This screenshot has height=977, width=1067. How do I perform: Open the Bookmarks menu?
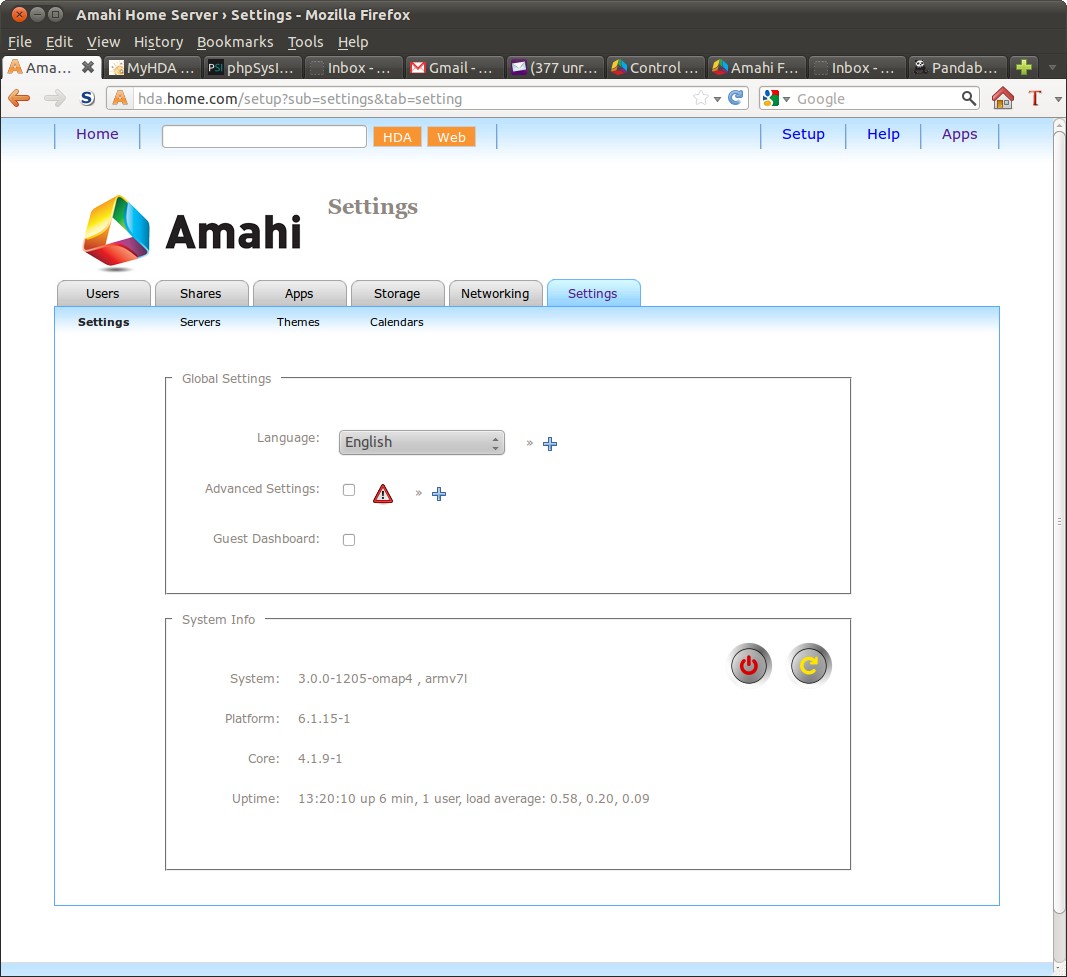[235, 42]
